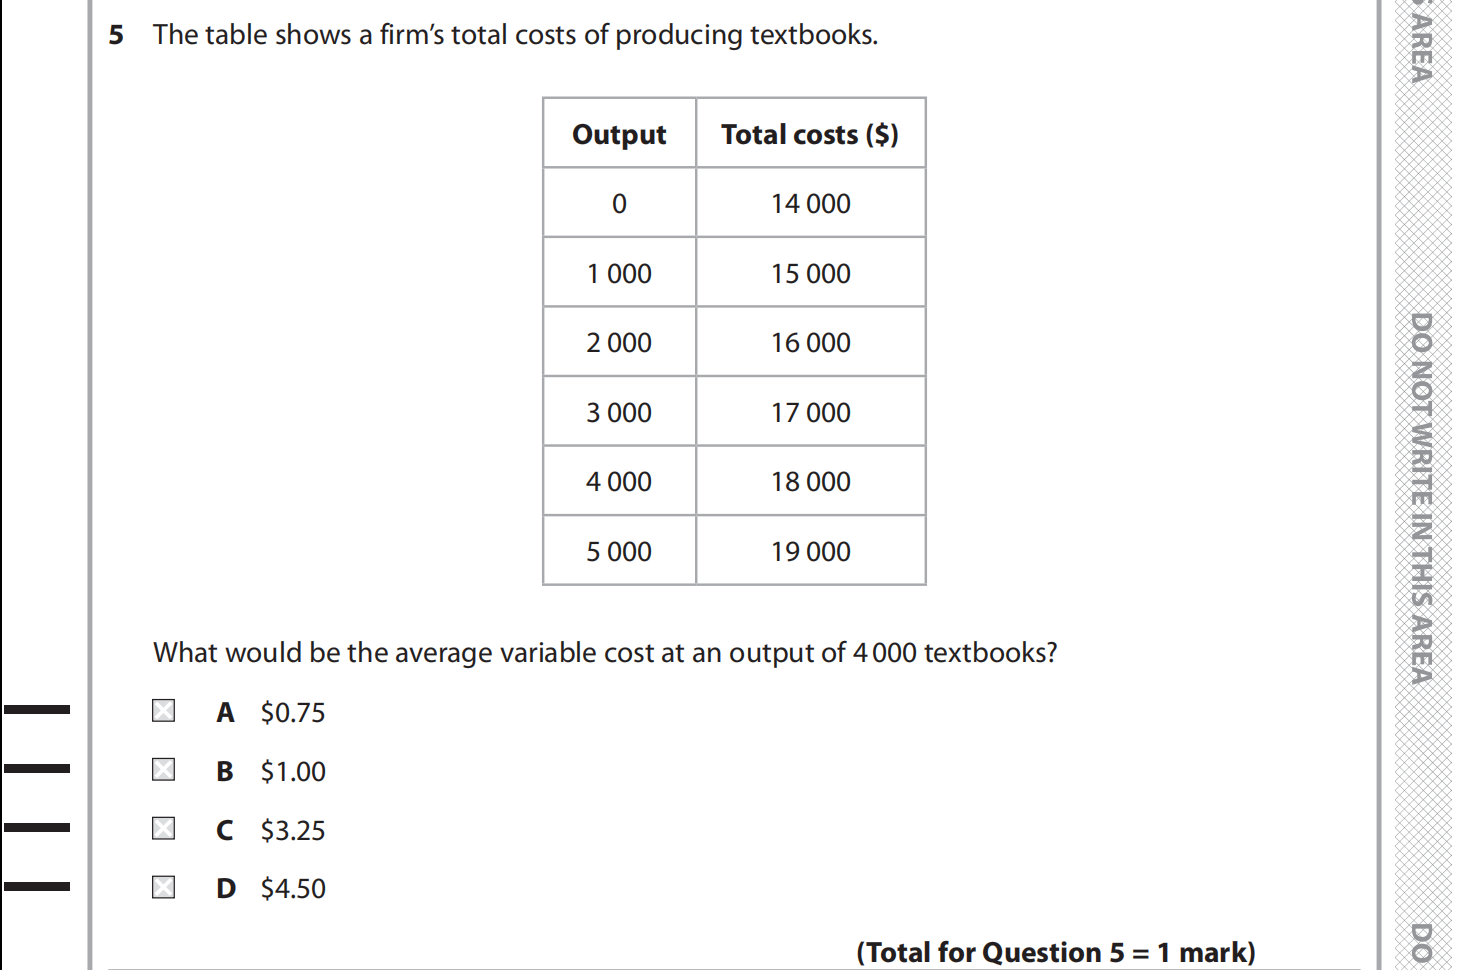Click the average variable cost question text
Viewport: 1466px width, 970px height.
tap(605, 653)
